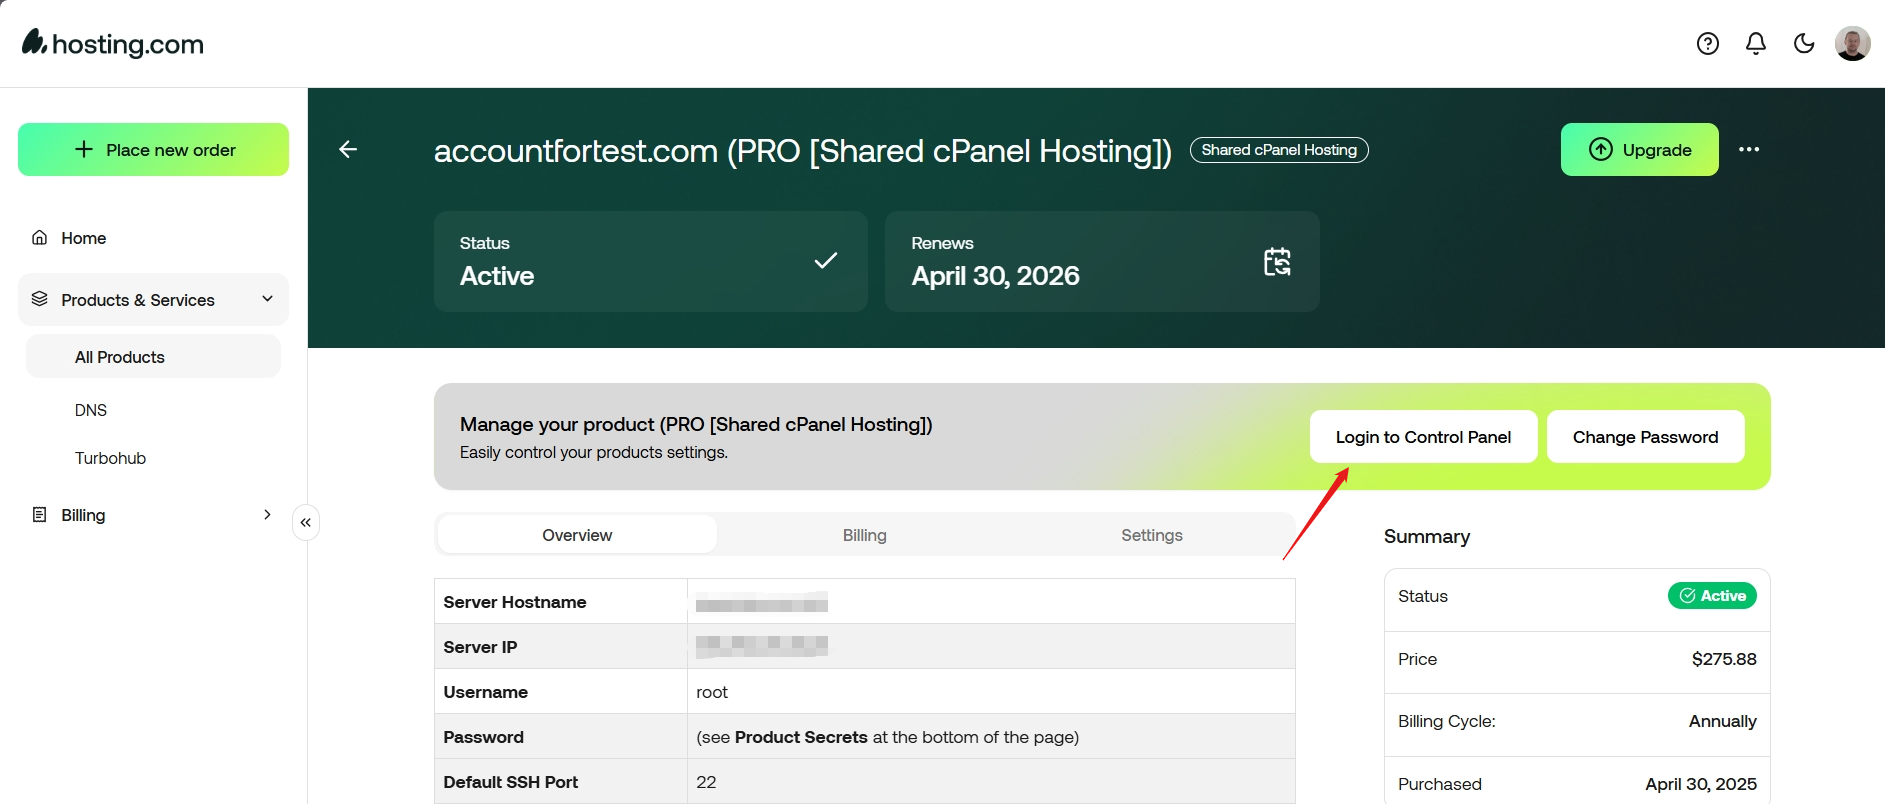This screenshot has width=1885, height=804.
Task: Click the Home house icon
Action: tap(40, 238)
